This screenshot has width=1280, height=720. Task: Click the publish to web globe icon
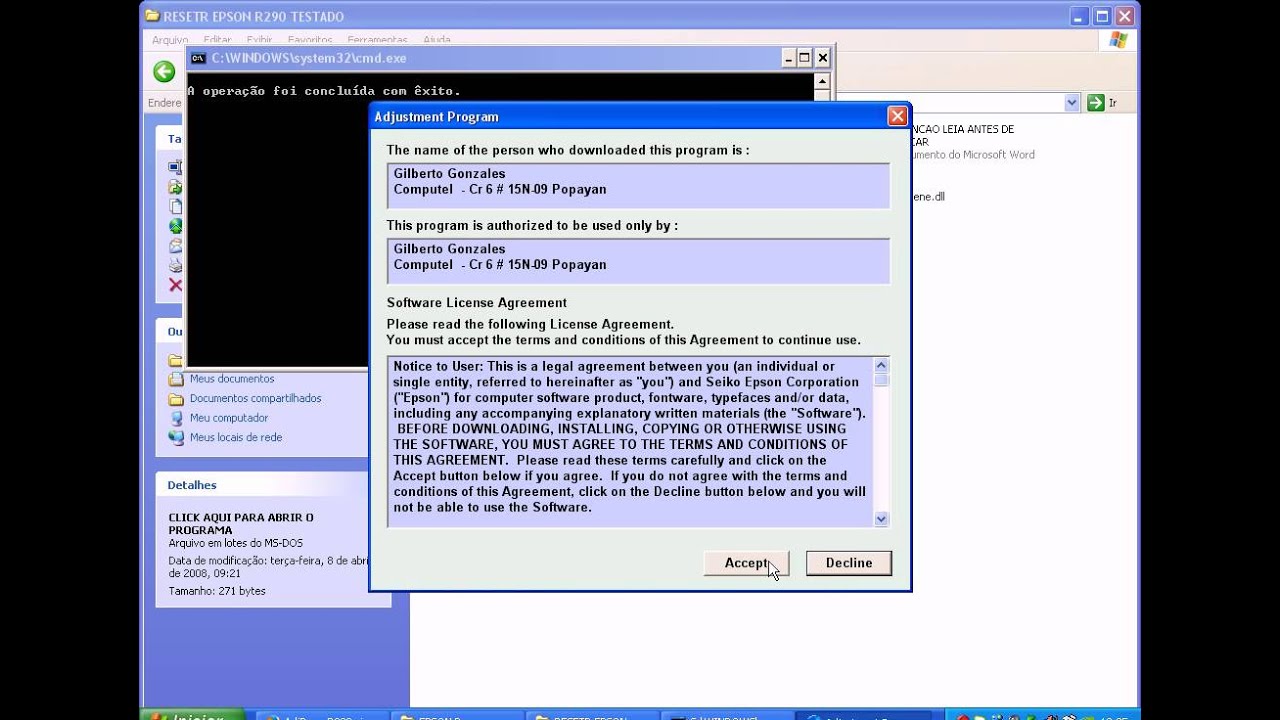pos(175,226)
